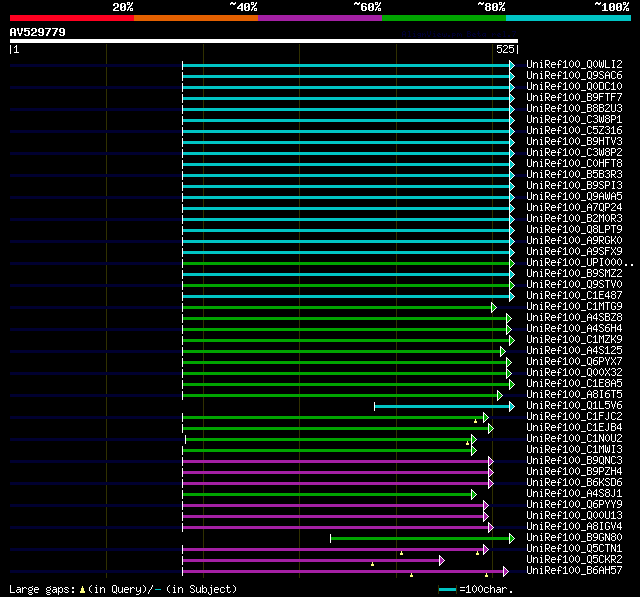Viewport: 640px width, 597px height.
Task: Click the truncated UniRef100_UPI000.. hit name
Action: pos(580,263)
